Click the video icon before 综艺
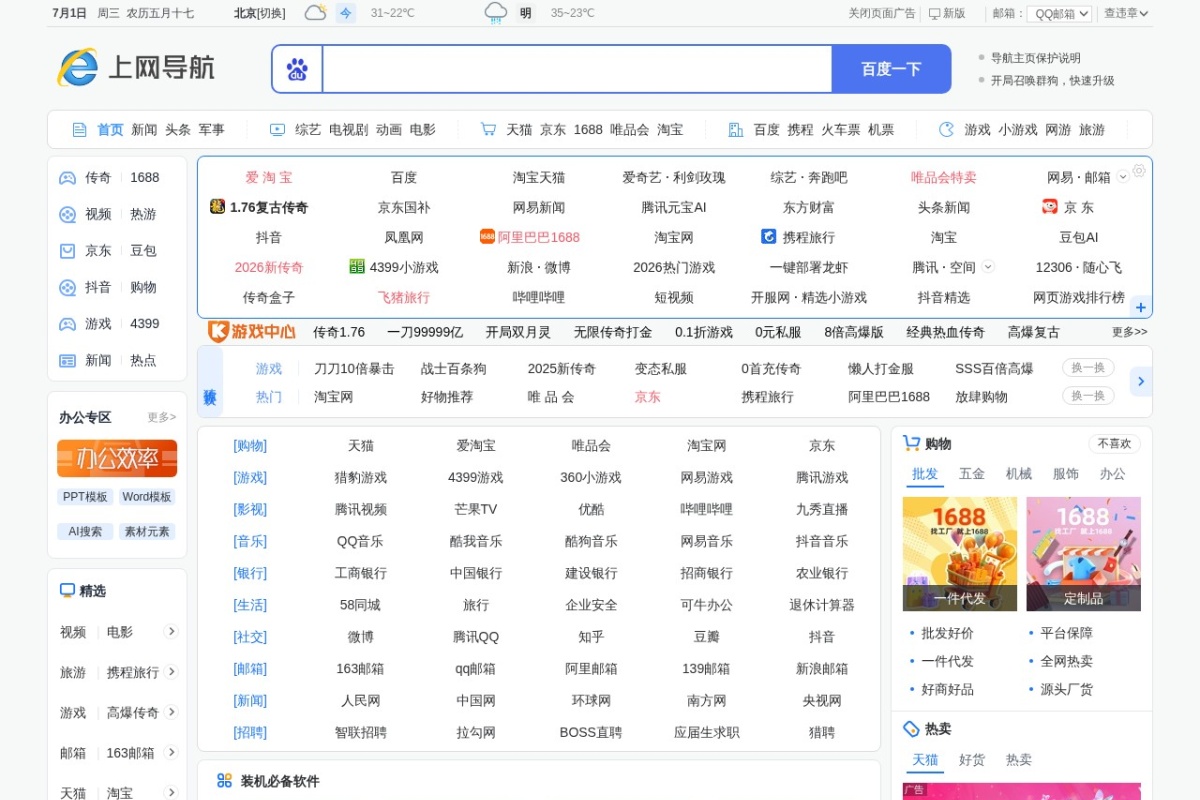1200x800 pixels. tap(278, 130)
